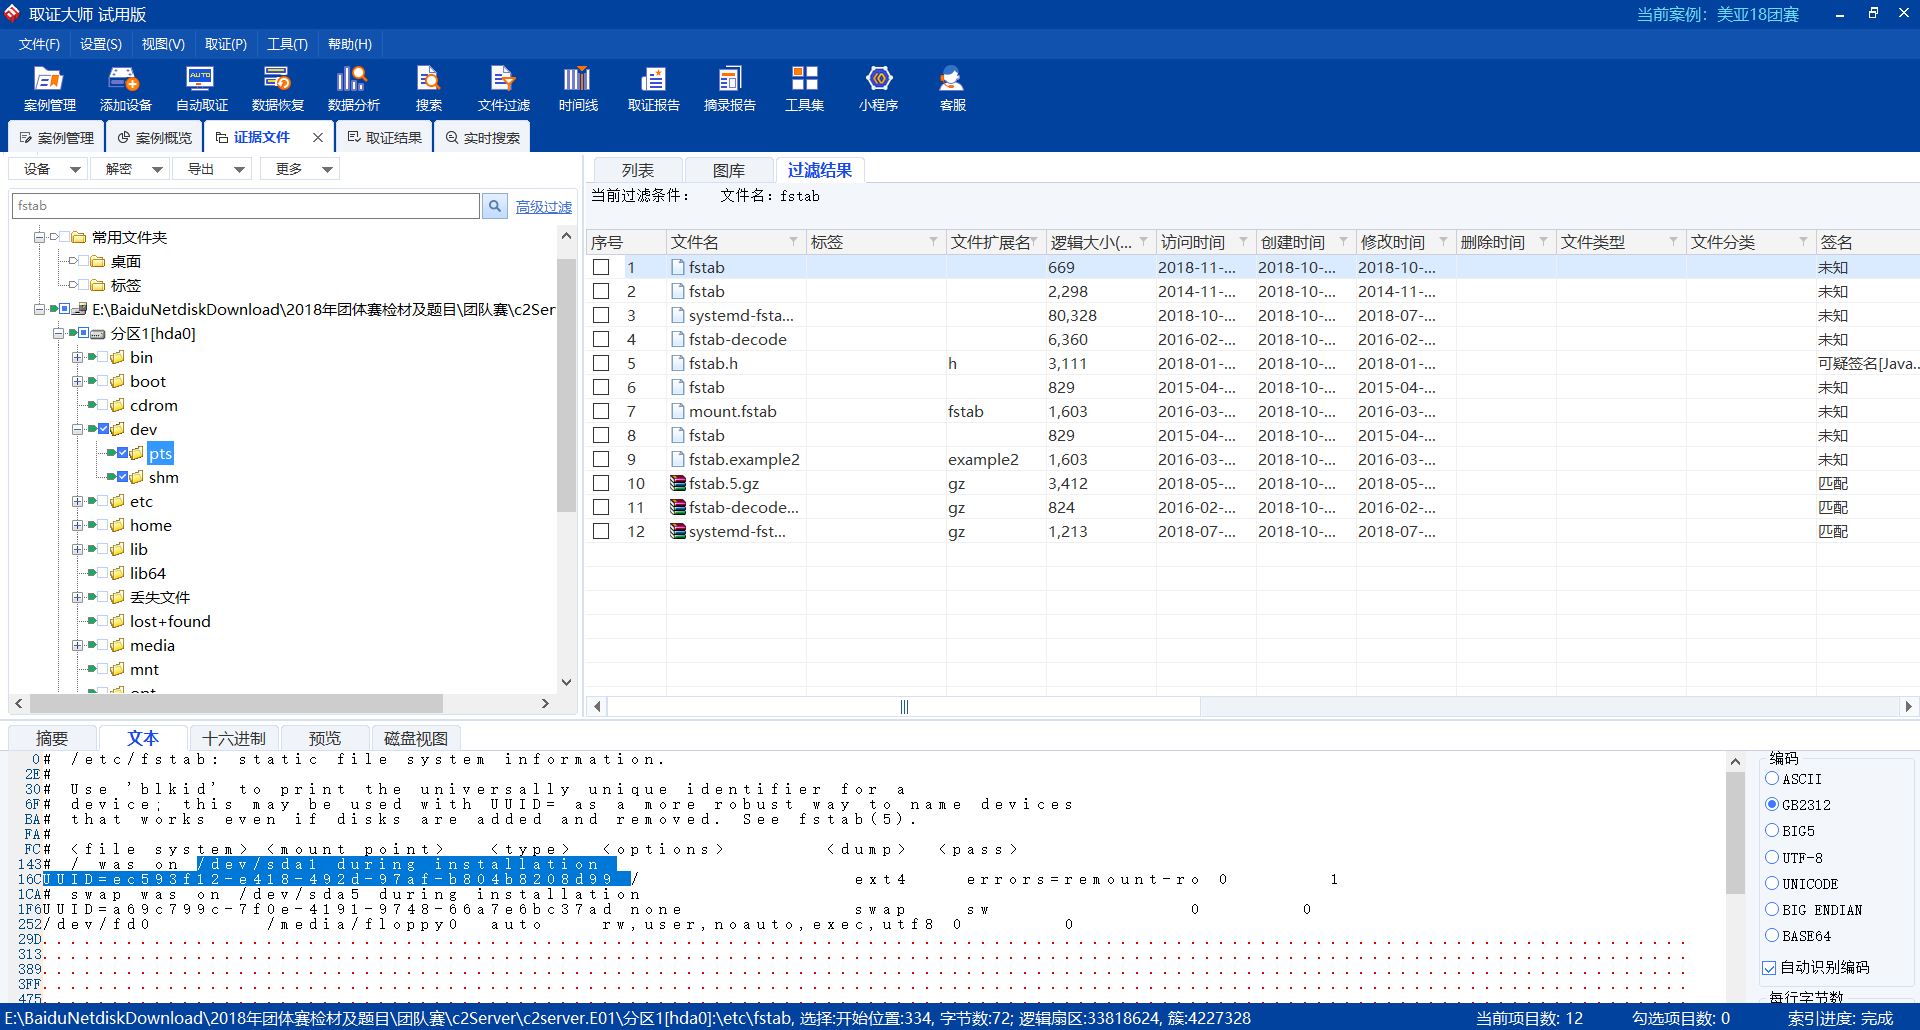Click systemd-fst gz archive icon in row 12
This screenshot has height=1030, width=1920.
678,531
